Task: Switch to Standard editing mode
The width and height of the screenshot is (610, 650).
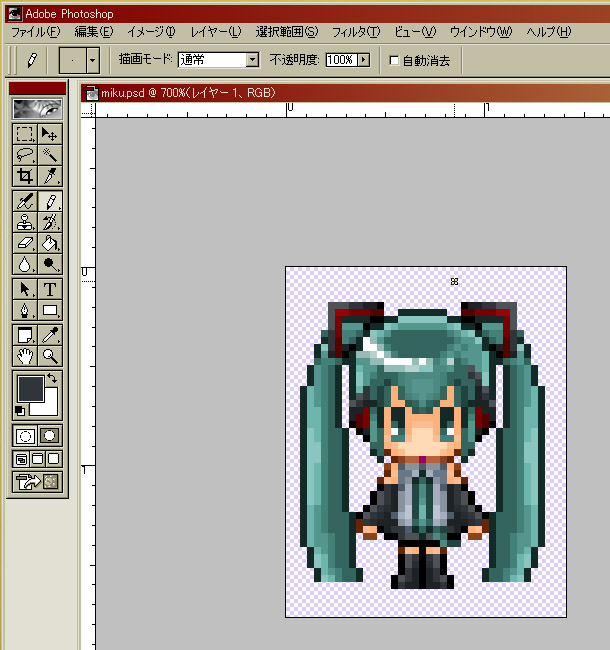Action: [x=25, y=436]
